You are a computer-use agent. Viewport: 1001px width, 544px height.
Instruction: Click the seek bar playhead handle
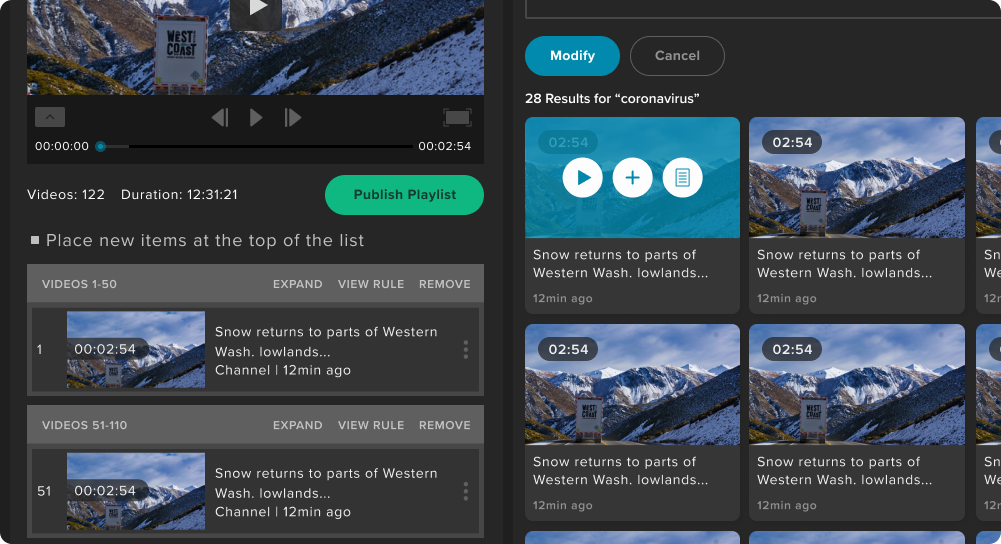point(100,146)
